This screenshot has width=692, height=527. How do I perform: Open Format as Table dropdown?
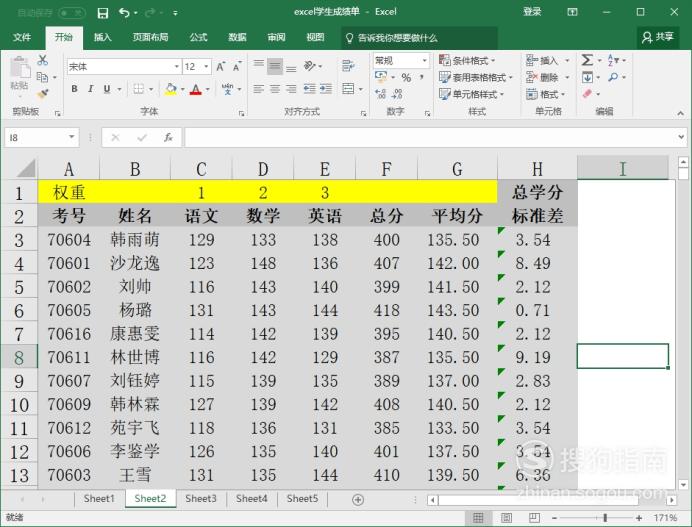(x=475, y=78)
